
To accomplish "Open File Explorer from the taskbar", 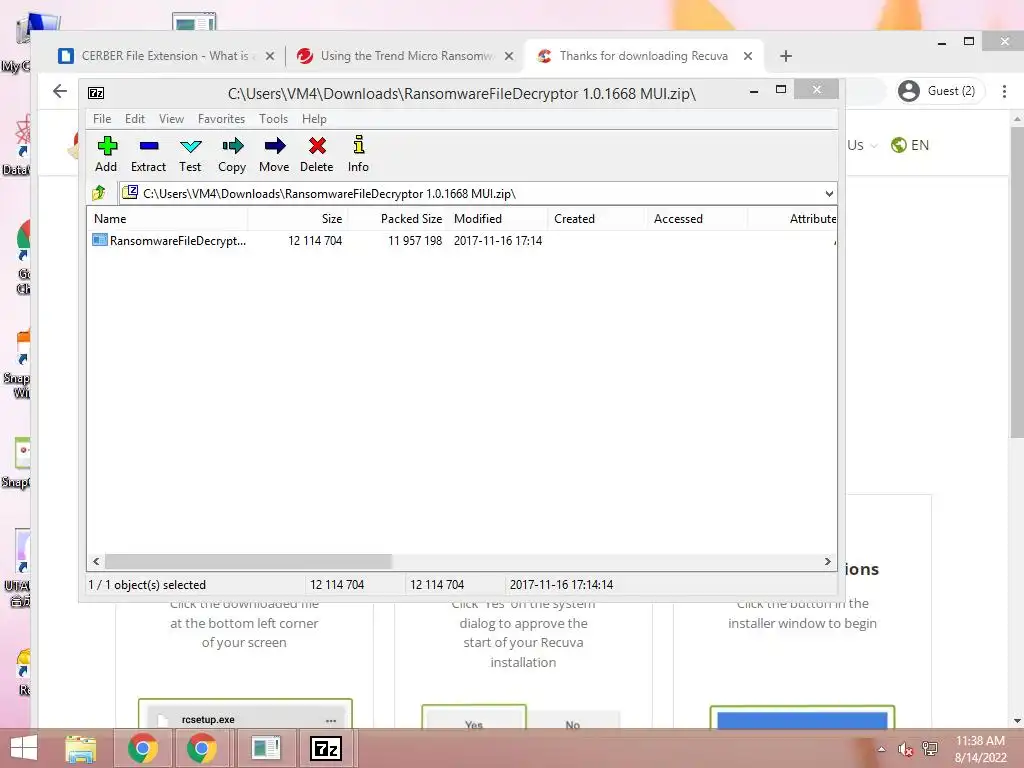I will click(81, 748).
